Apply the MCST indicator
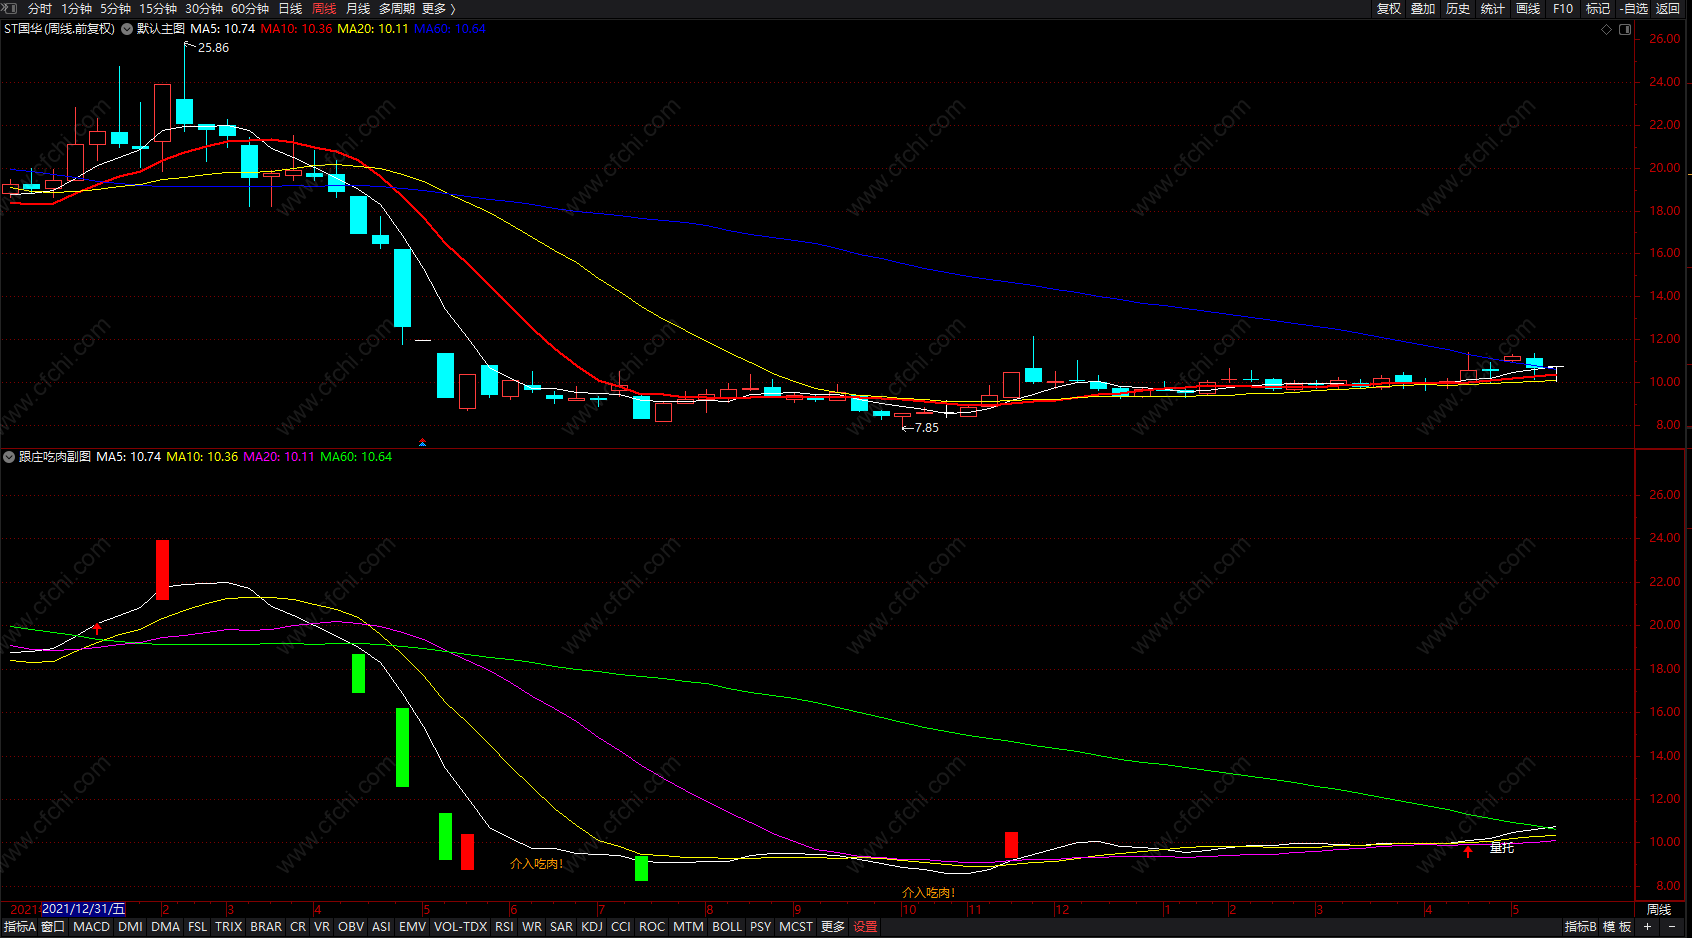 tap(796, 927)
